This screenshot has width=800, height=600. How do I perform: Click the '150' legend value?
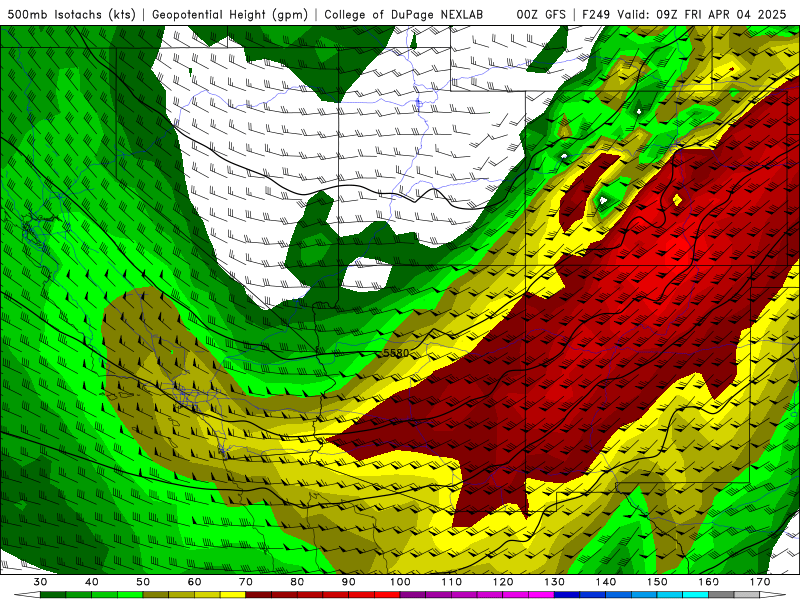point(657,582)
